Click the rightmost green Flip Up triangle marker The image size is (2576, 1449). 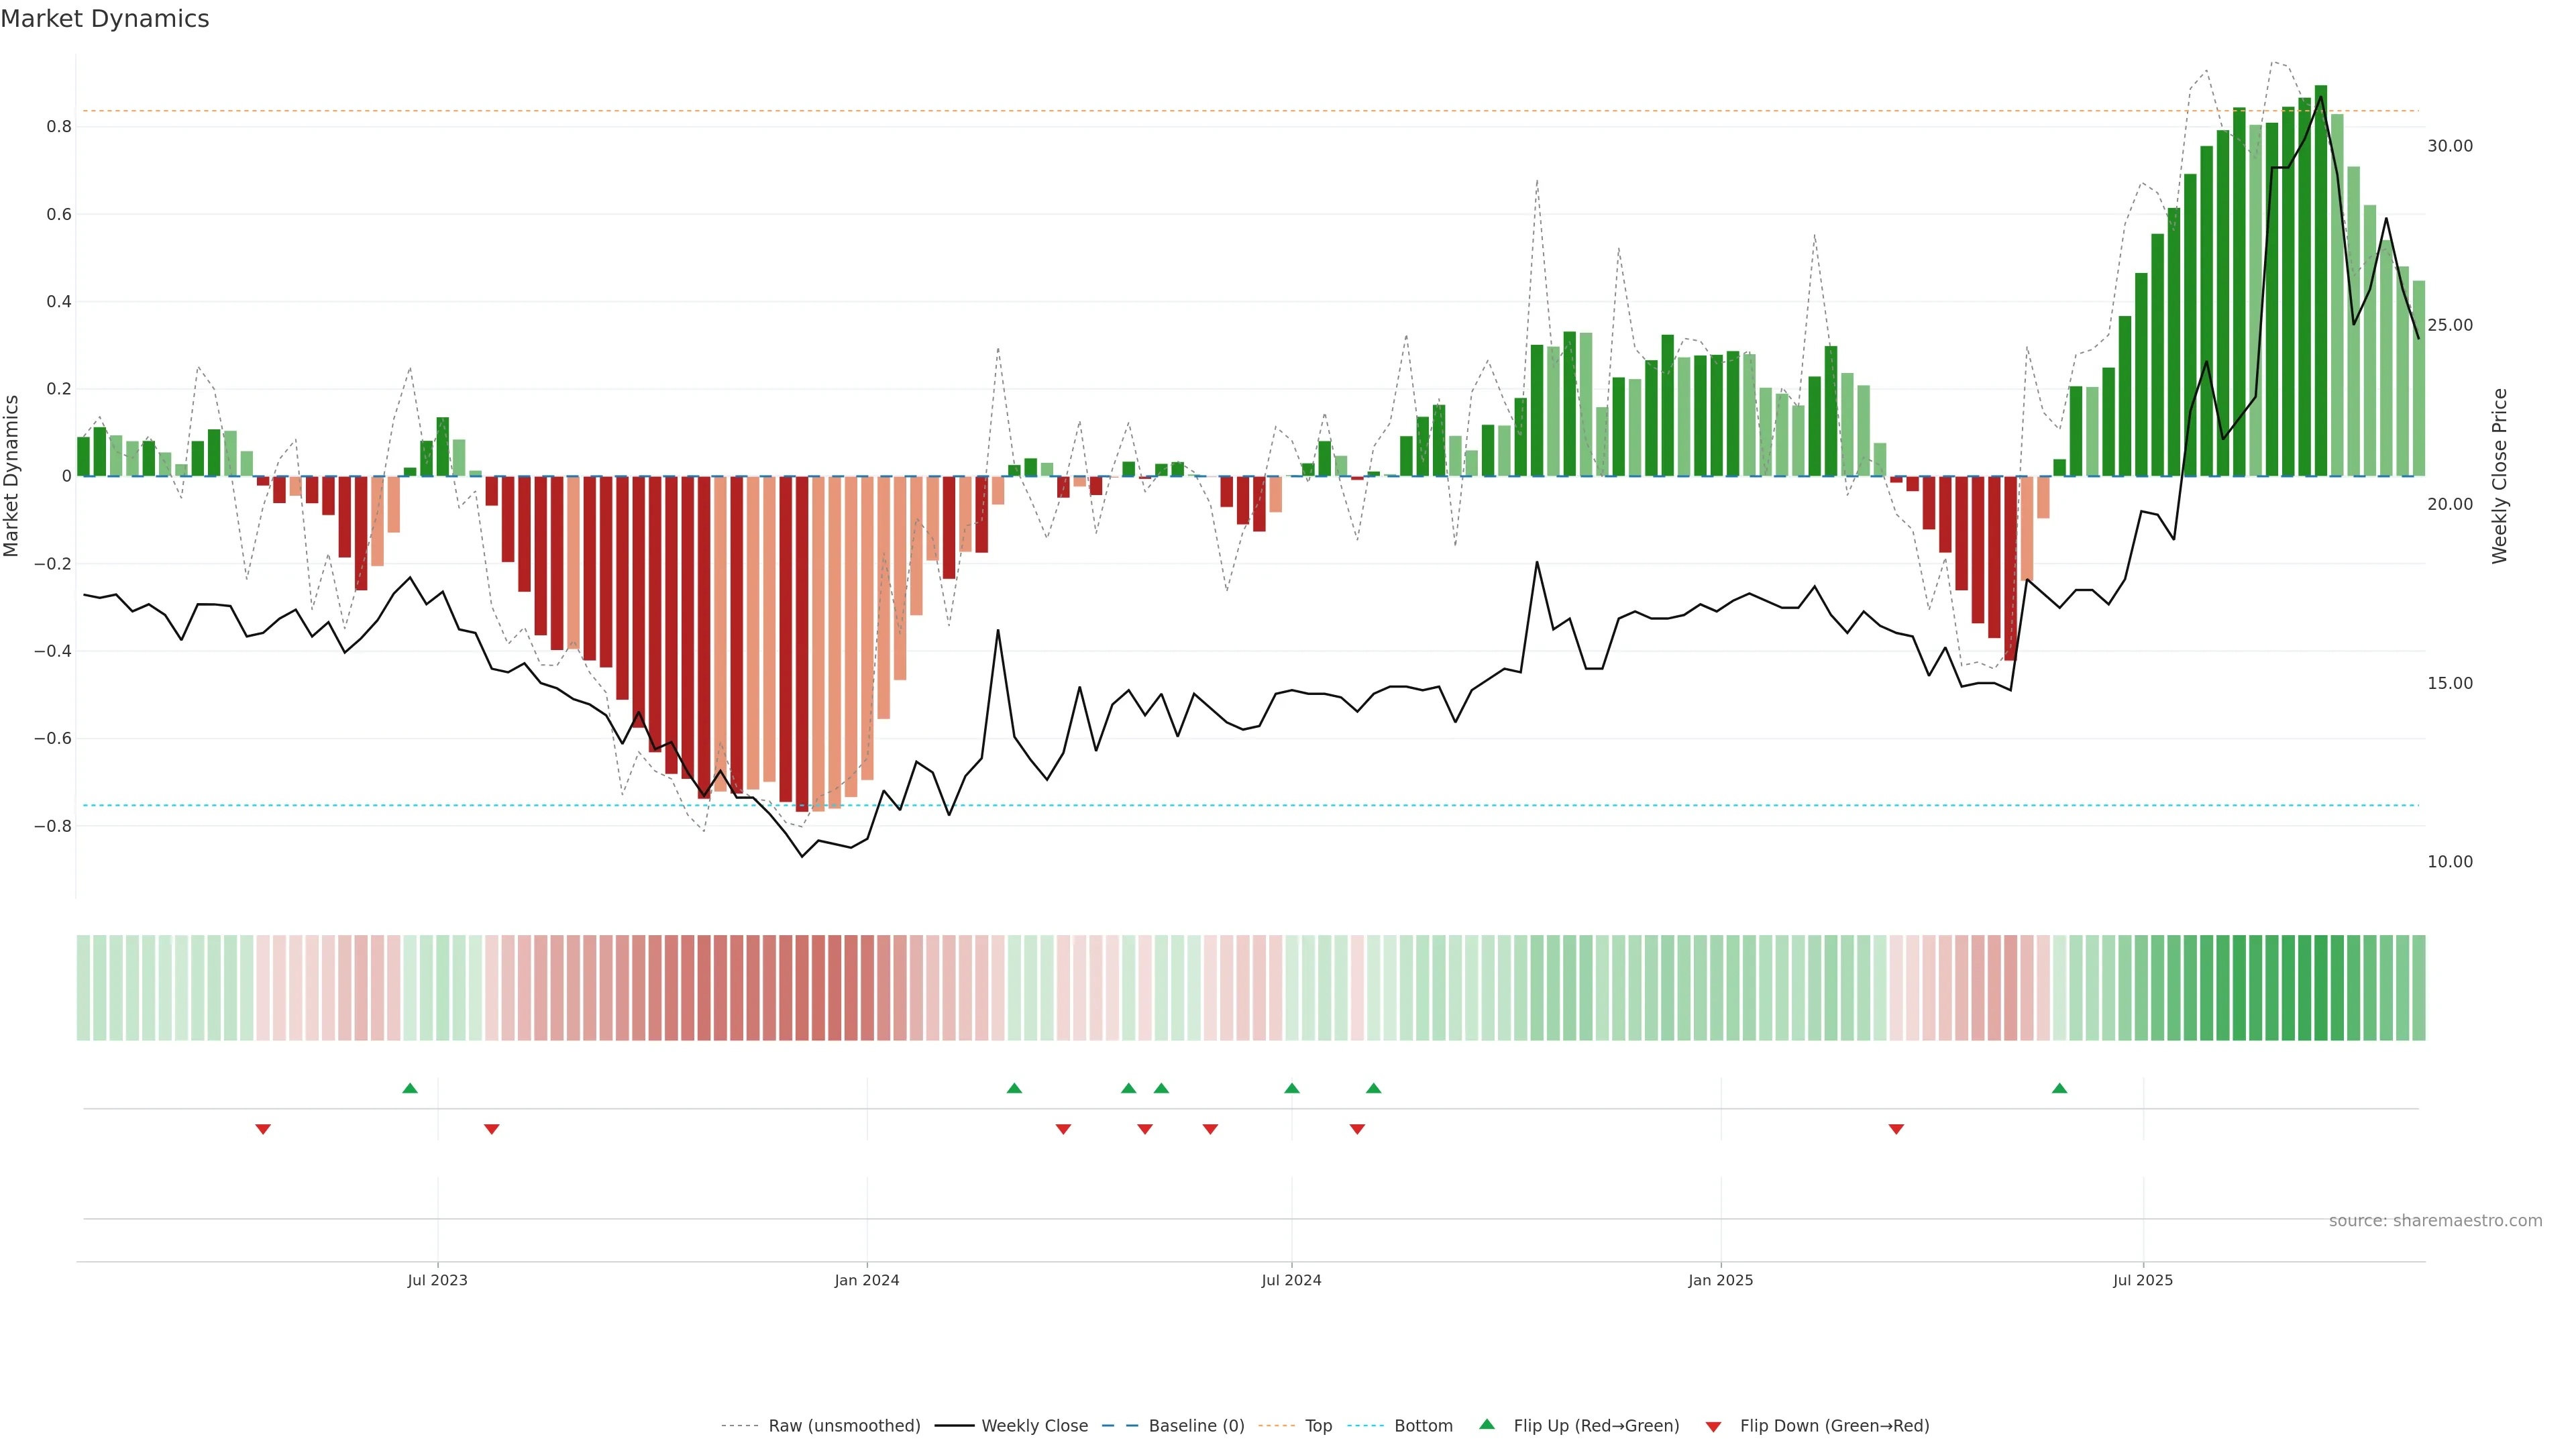click(x=2059, y=1088)
